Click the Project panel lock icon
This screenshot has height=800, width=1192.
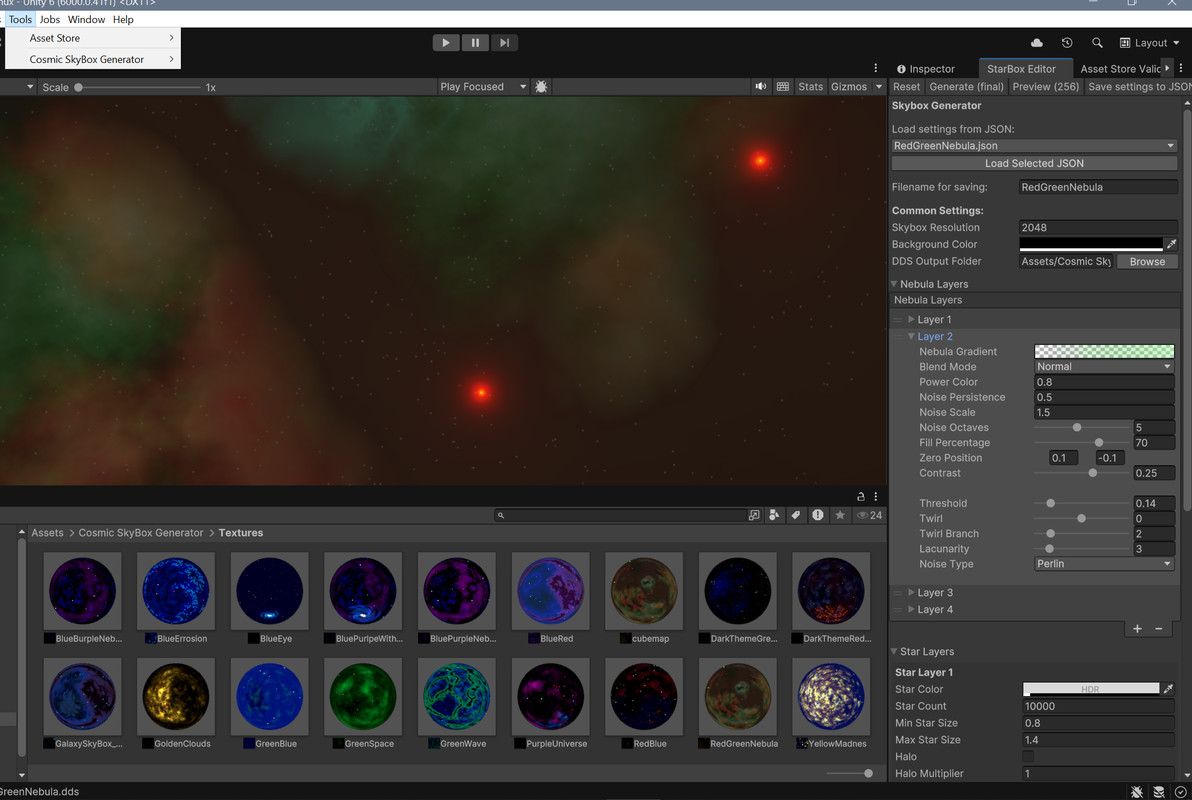pyautogui.click(x=861, y=496)
